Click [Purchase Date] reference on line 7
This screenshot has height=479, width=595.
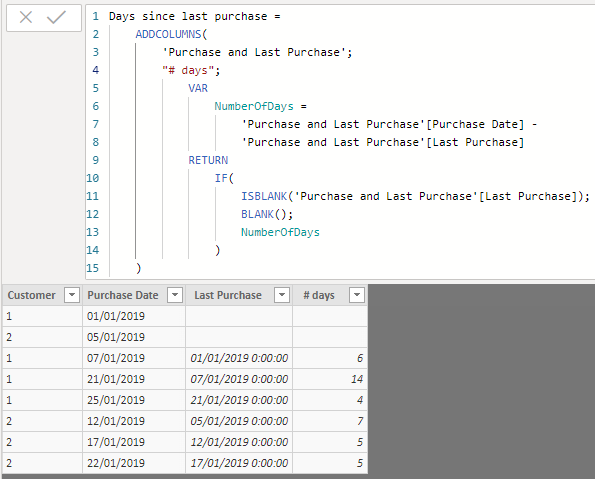coord(475,124)
